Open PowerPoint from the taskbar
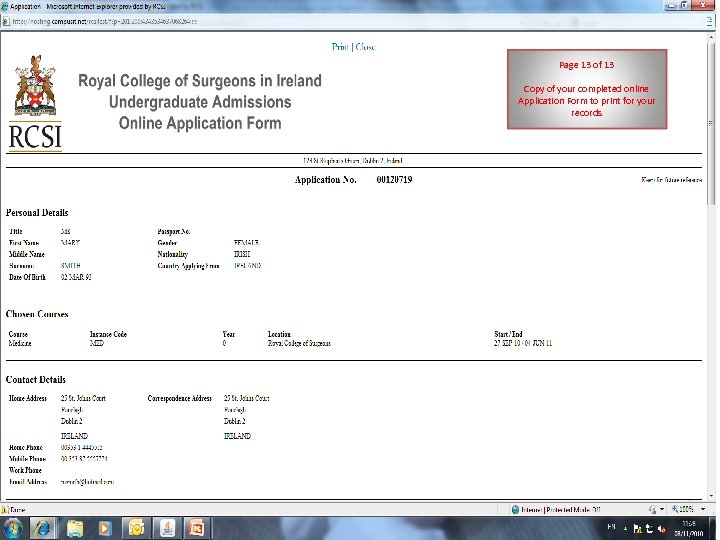Image resolution: width=720 pixels, height=540 pixels. 197,529
